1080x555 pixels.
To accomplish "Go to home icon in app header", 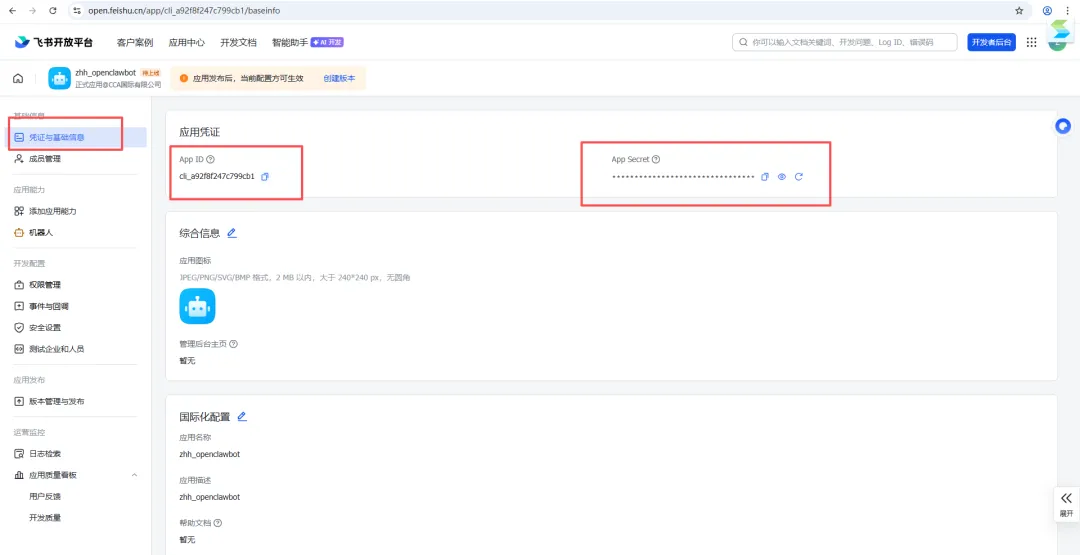I will (19, 78).
